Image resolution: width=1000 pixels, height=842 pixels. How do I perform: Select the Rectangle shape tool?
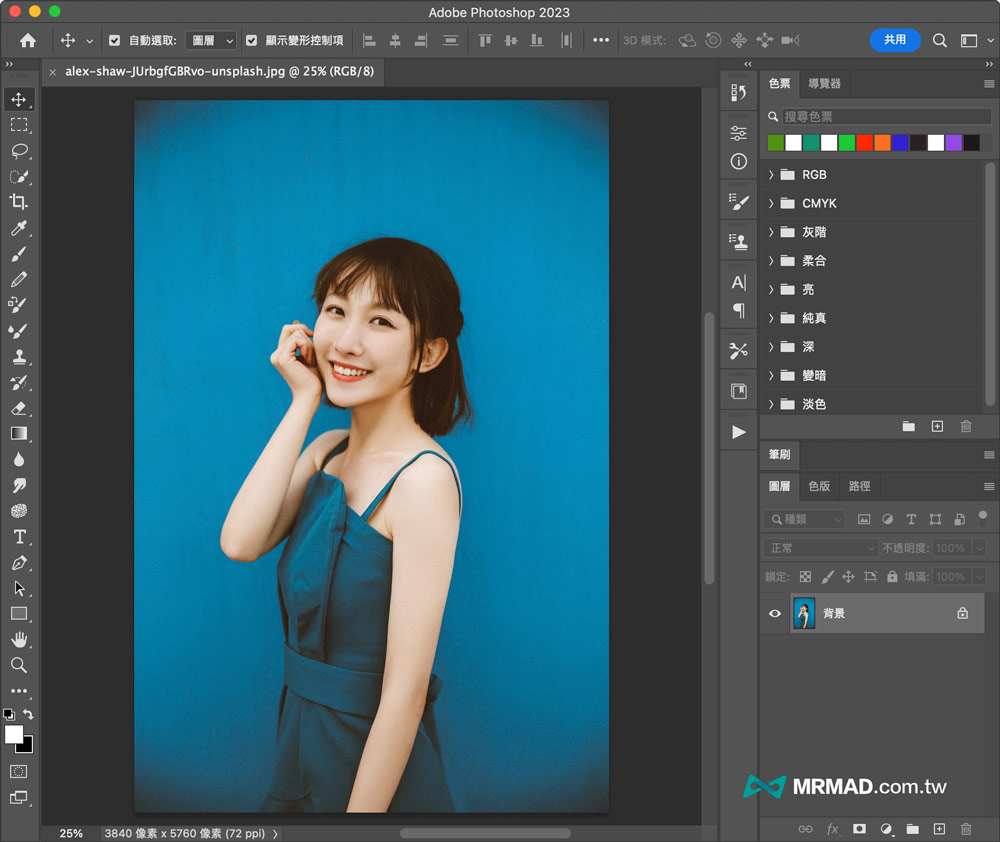[x=19, y=614]
